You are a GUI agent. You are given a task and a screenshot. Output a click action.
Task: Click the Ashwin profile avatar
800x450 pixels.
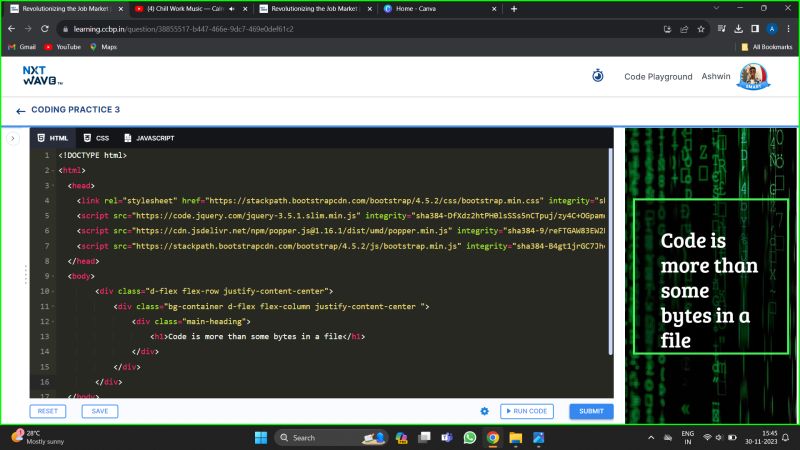(x=753, y=77)
